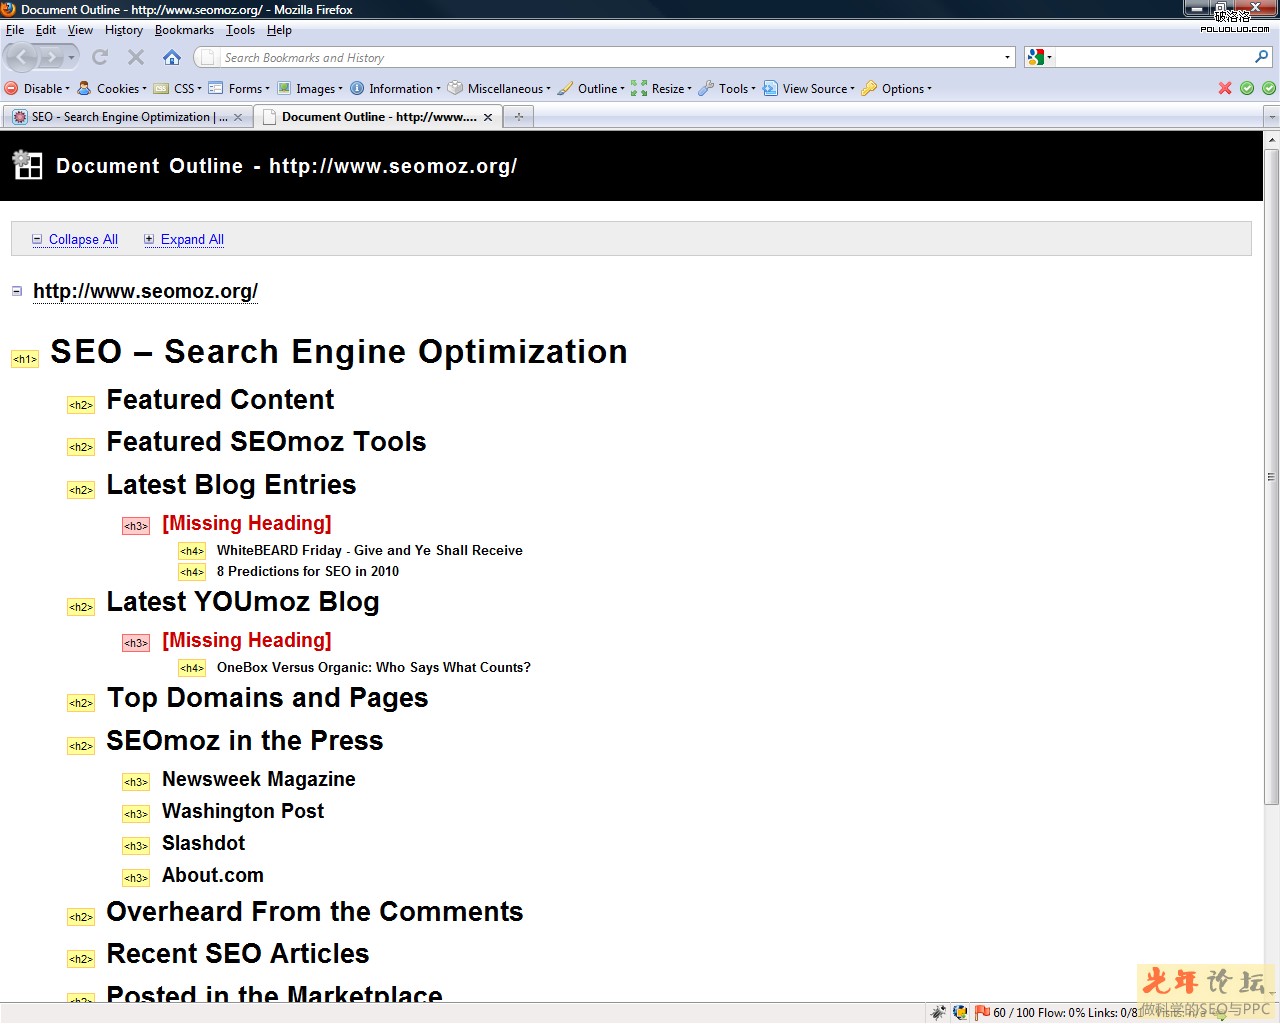Open the Bookmarks menu
This screenshot has width=1280, height=1024.
184,30
